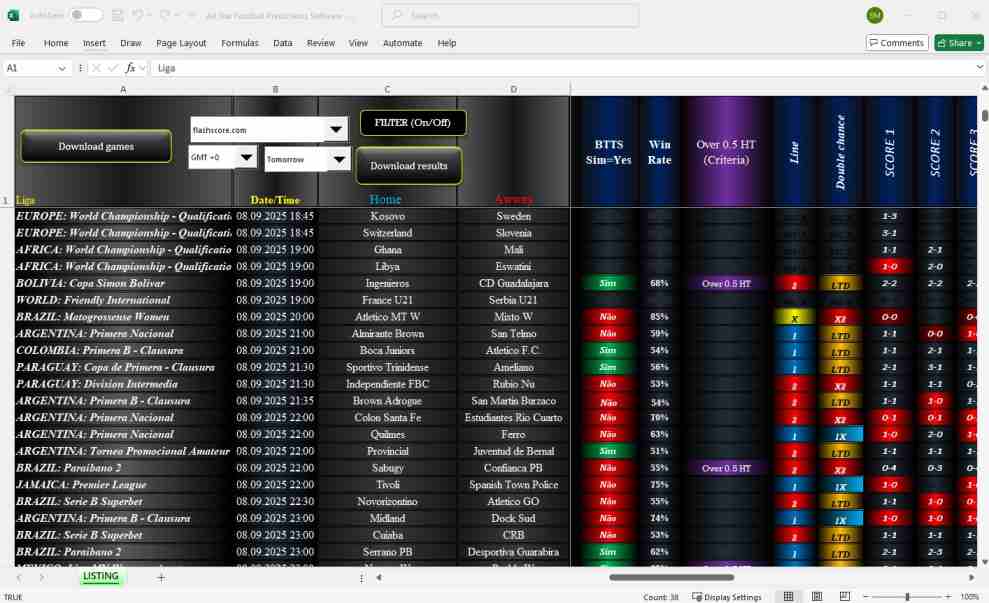
Task: Save the workbook via Quick Access toolbar
Action: [x=116, y=16]
